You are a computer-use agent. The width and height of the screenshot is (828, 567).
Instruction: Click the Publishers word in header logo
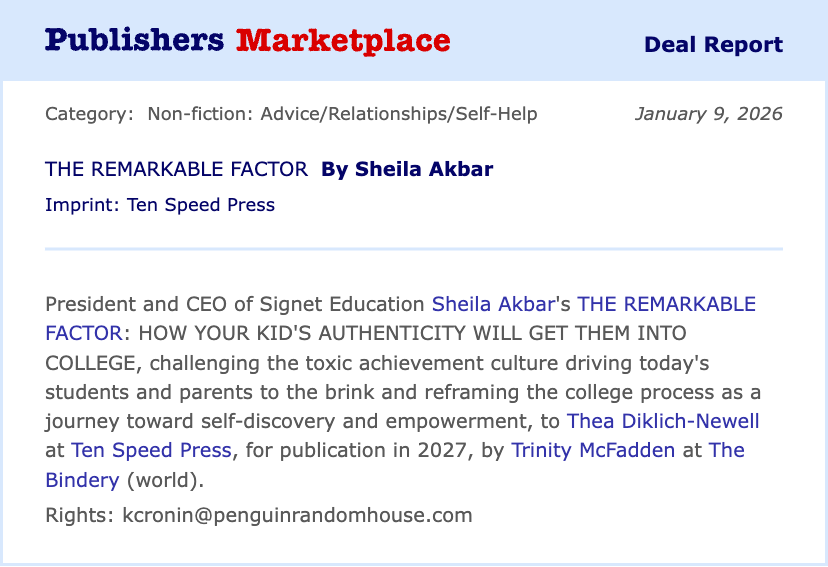click(134, 41)
